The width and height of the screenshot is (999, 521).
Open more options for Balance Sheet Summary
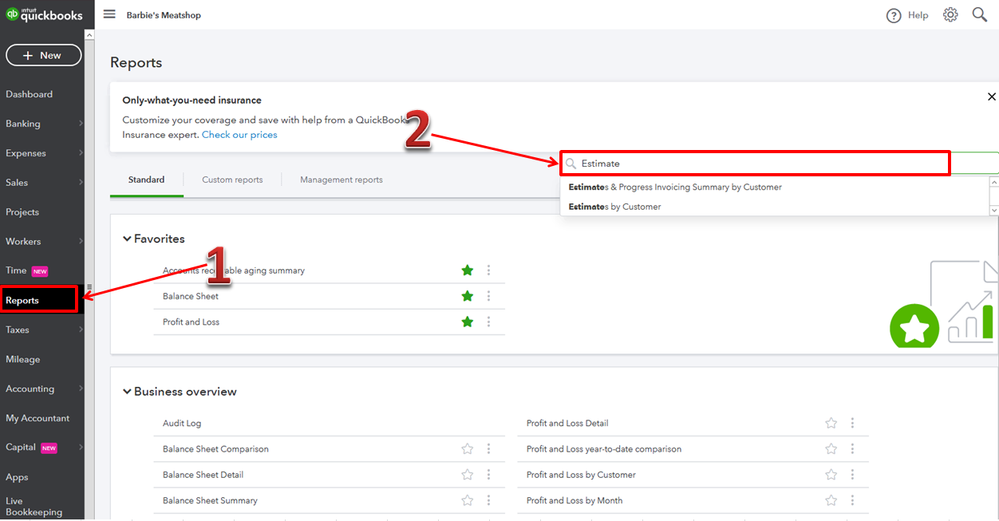pyautogui.click(x=489, y=501)
